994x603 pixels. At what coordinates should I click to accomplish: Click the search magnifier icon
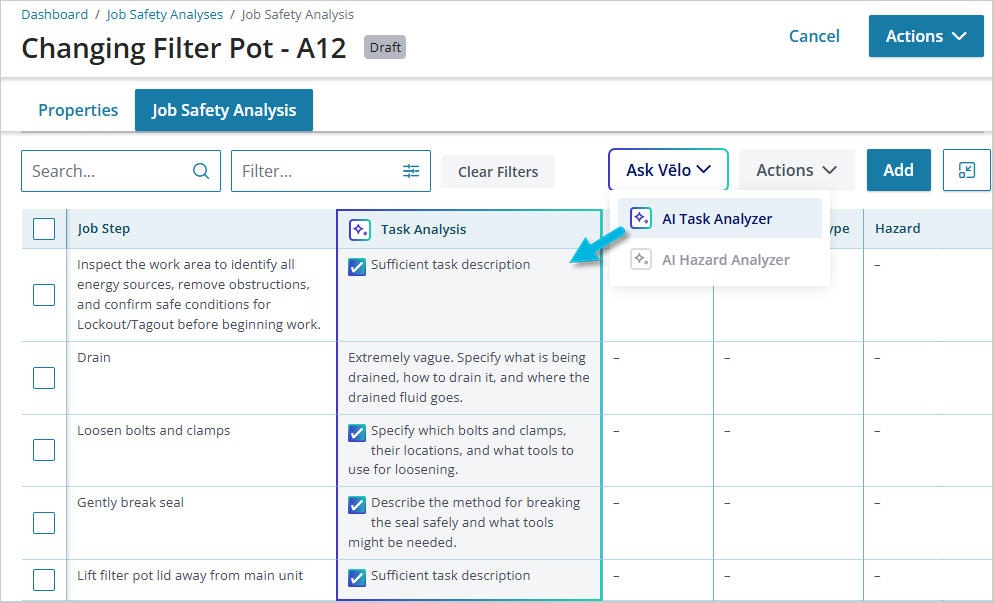201,171
